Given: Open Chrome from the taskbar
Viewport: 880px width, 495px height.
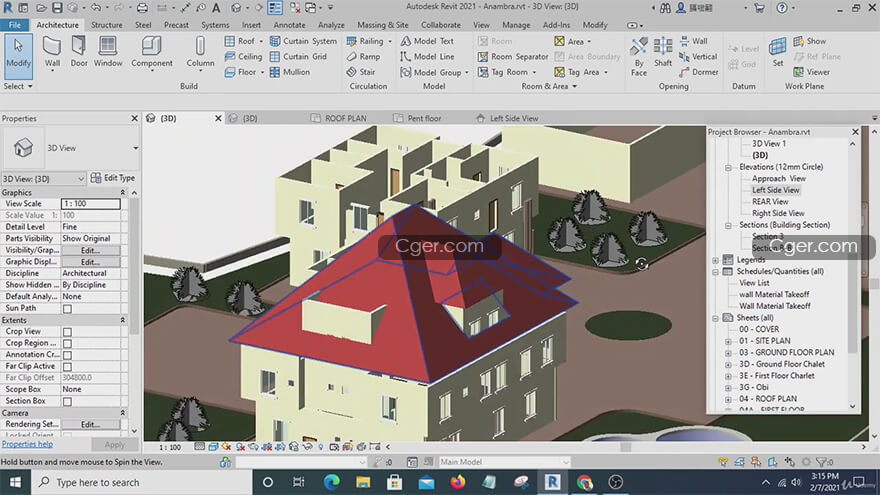Looking at the screenshot, I should (584, 483).
